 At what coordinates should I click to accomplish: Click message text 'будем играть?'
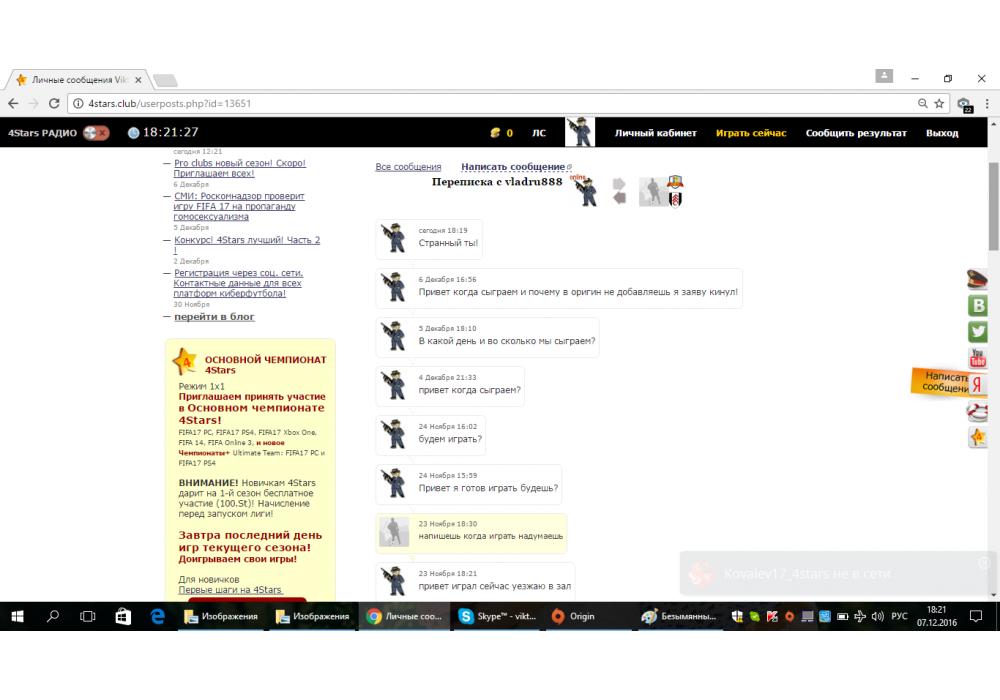tap(450, 439)
